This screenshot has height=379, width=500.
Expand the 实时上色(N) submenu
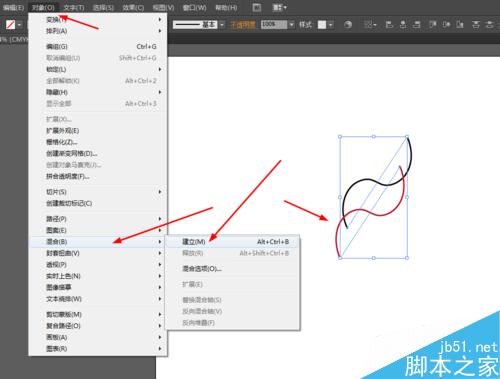pos(98,276)
